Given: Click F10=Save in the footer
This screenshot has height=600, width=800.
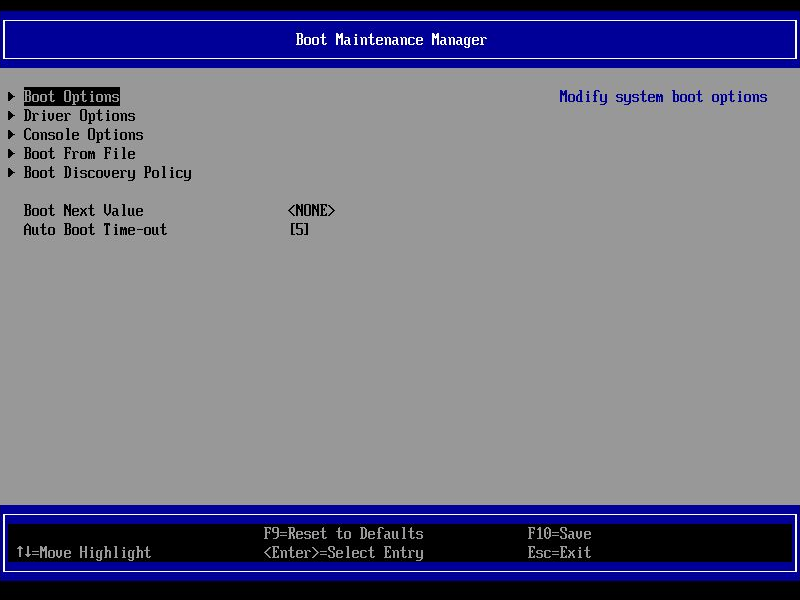Looking at the screenshot, I should (559, 533).
